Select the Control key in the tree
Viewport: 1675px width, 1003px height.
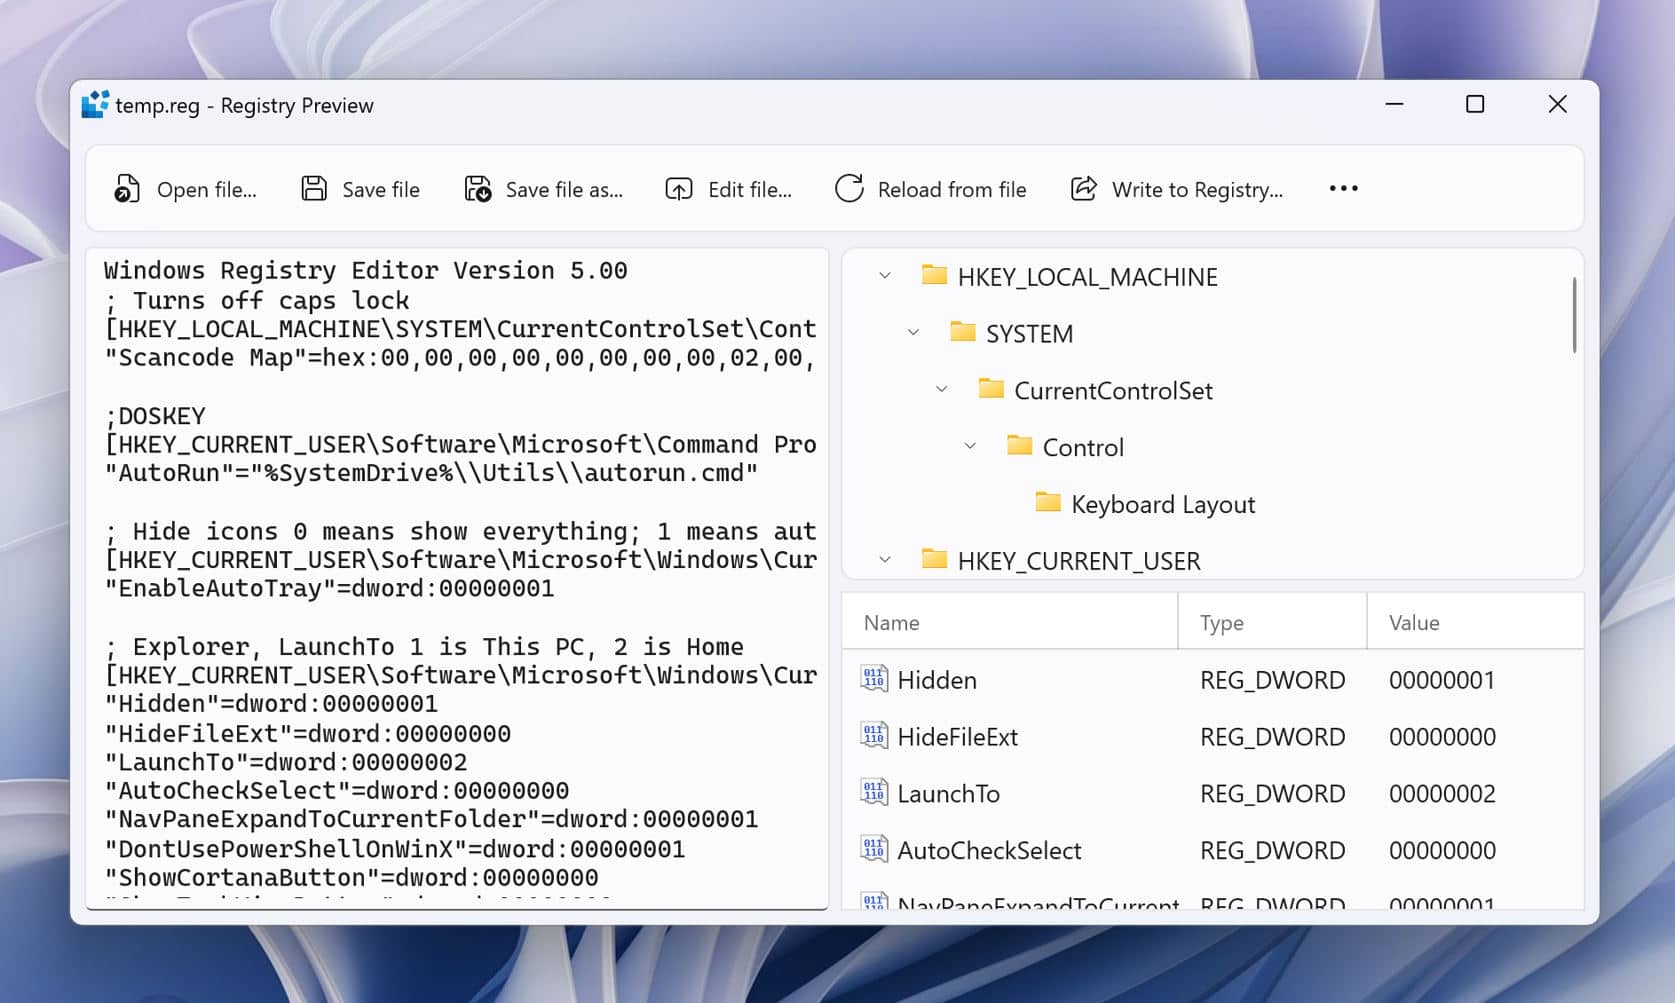coord(1083,447)
